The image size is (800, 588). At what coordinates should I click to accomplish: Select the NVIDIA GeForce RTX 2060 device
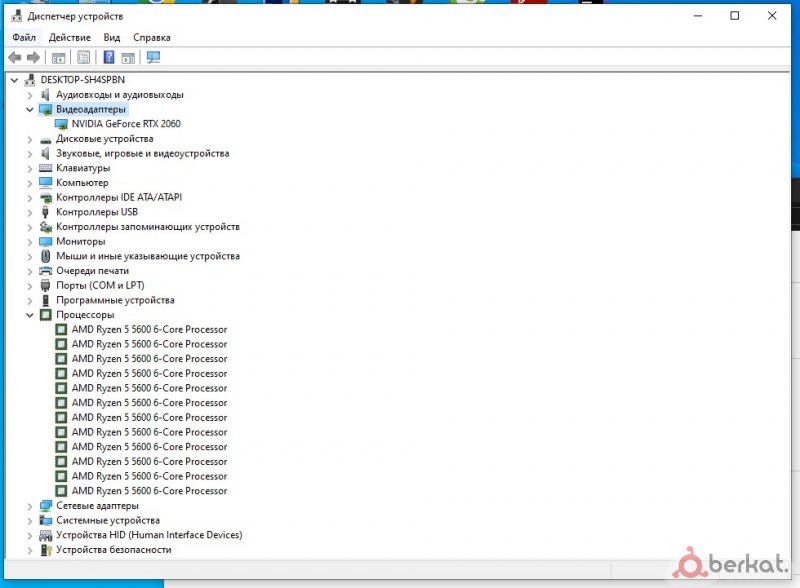point(126,124)
